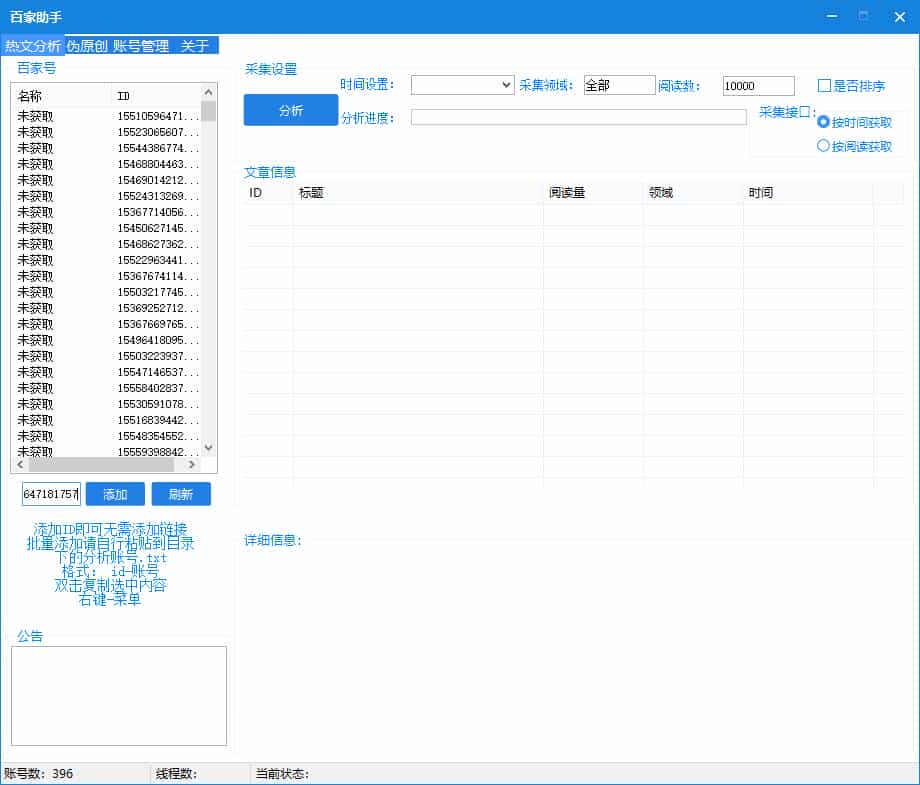The height and width of the screenshot is (785, 920).
Task: Choose the 按阅读获取 radio option
Action: click(x=824, y=146)
